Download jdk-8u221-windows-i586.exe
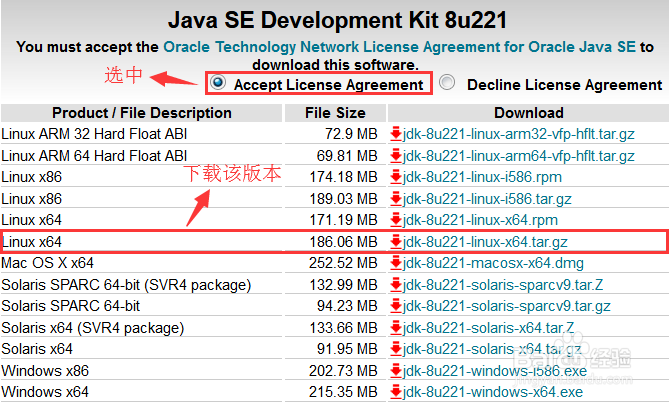This screenshot has width=669, height=402. tap(495, 371)
